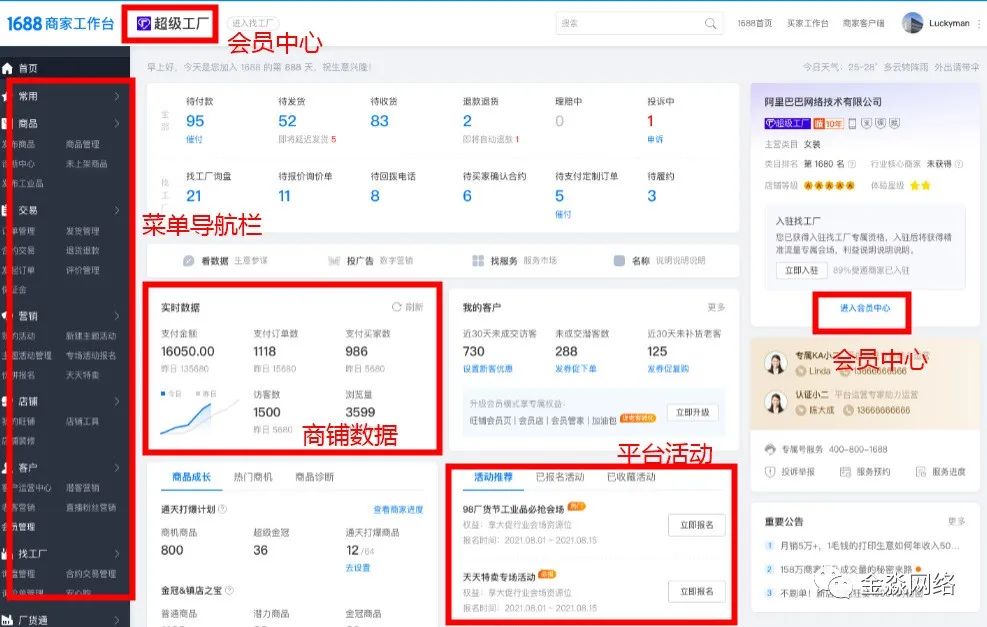Expand the 常用 menu chevron

point(117,96)
